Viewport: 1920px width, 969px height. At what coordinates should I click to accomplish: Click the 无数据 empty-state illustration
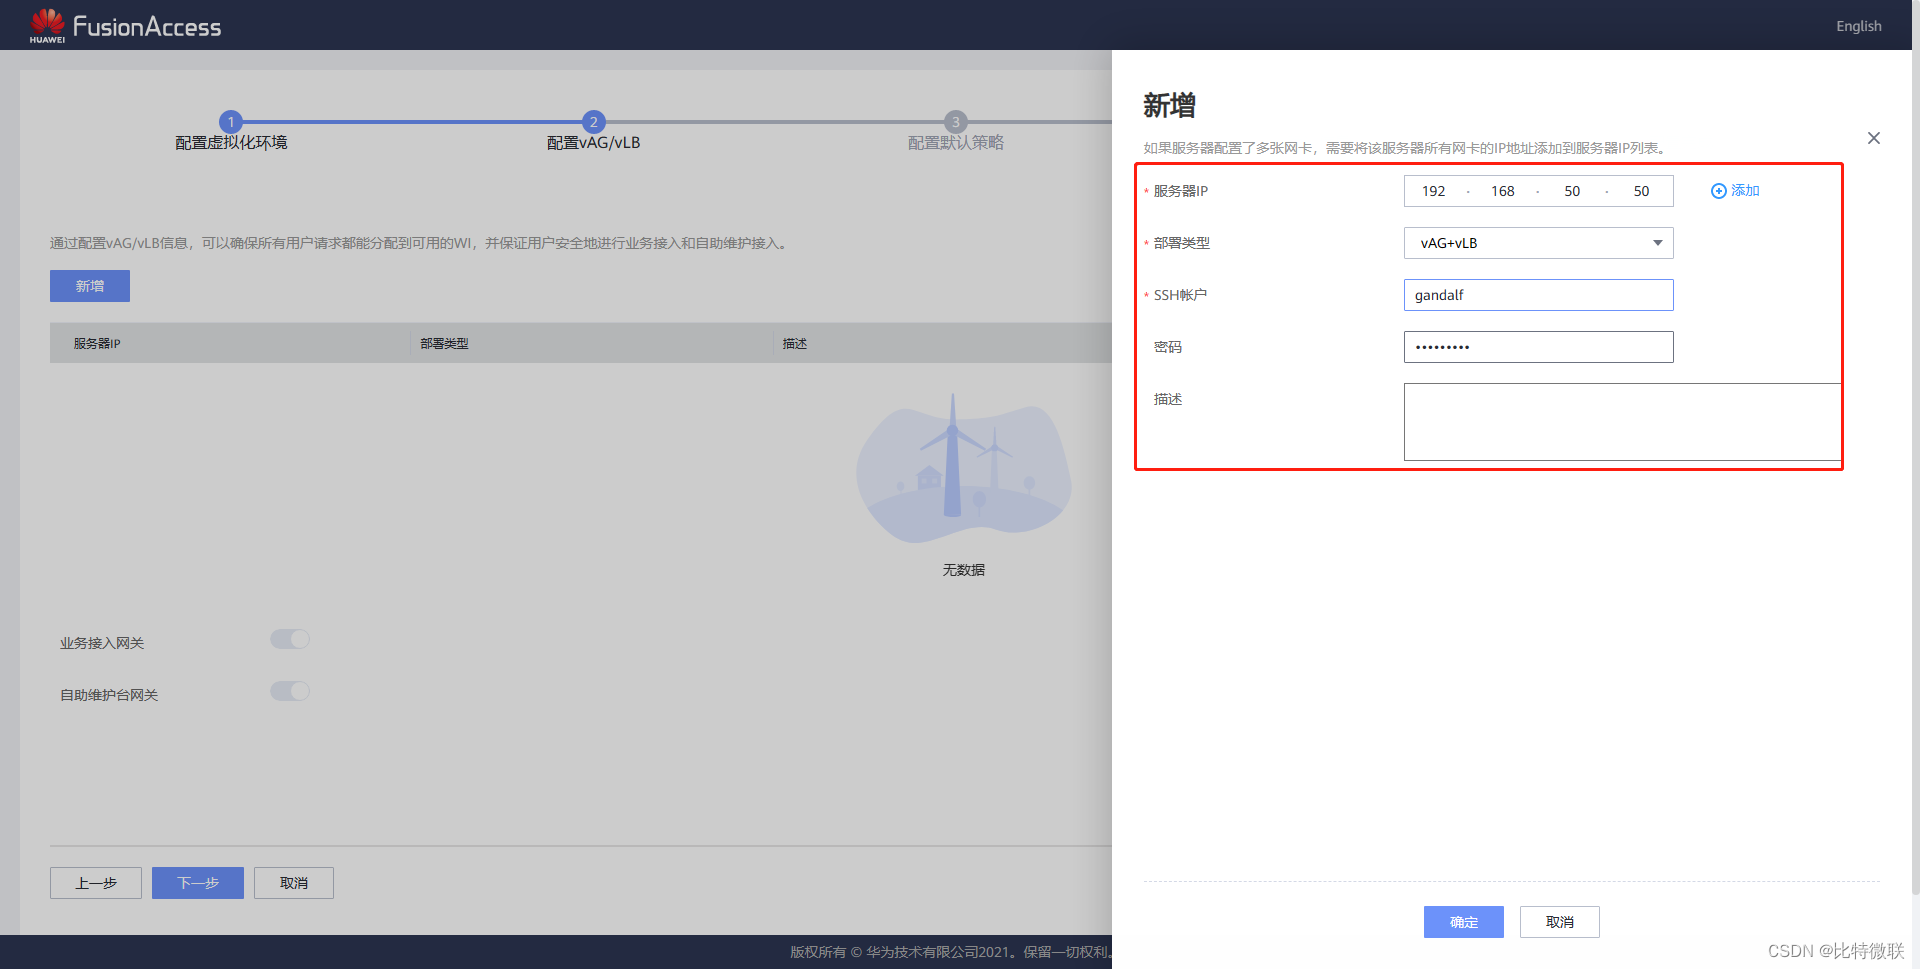click(x=962, y=470)
